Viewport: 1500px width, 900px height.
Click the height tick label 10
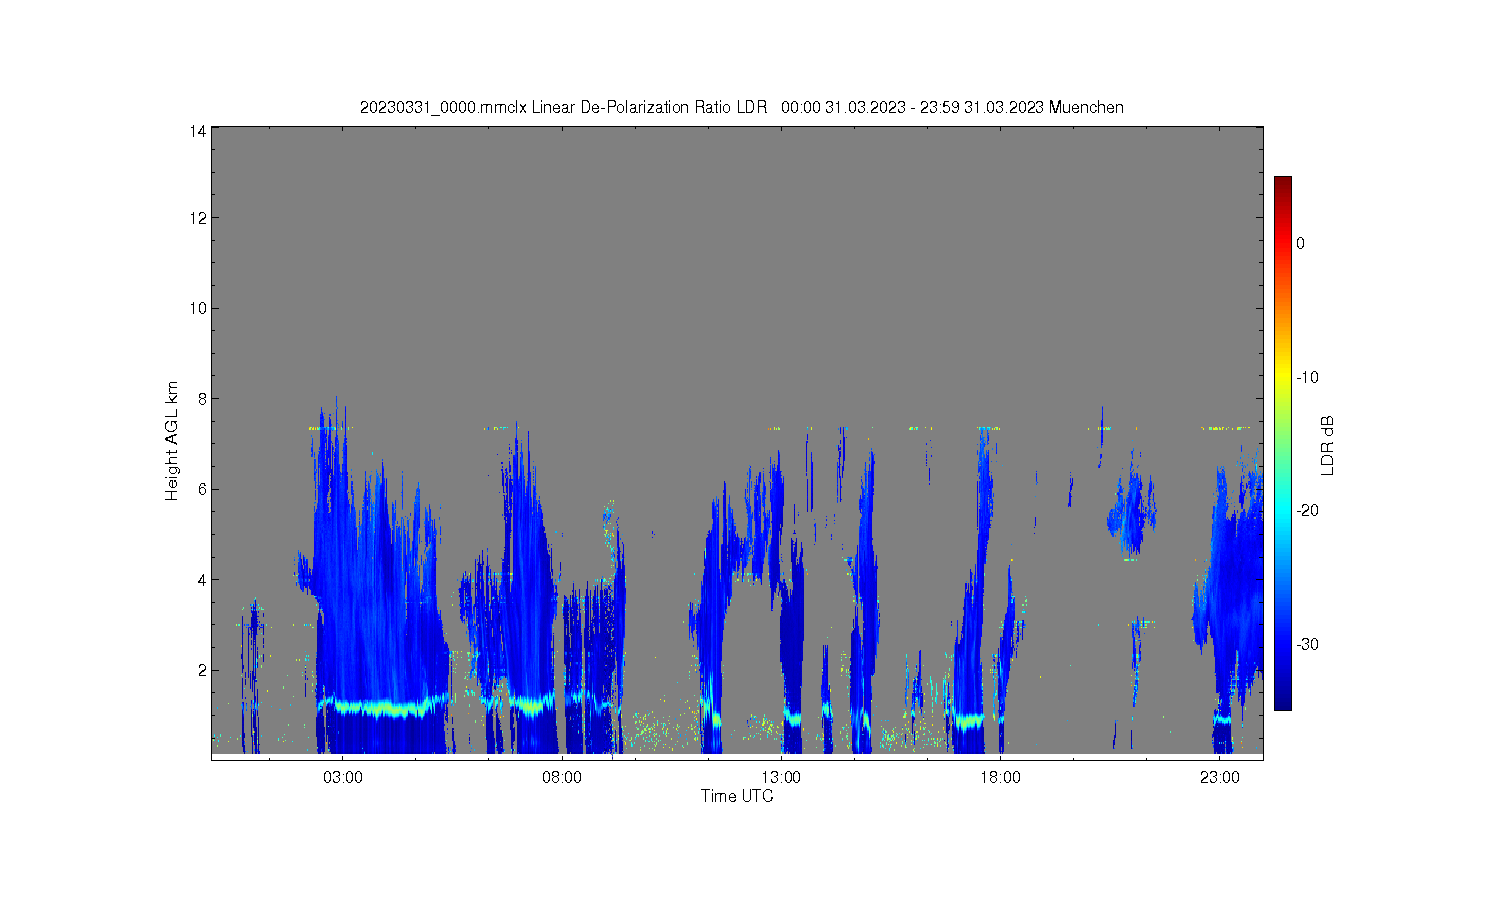point(198,308)
